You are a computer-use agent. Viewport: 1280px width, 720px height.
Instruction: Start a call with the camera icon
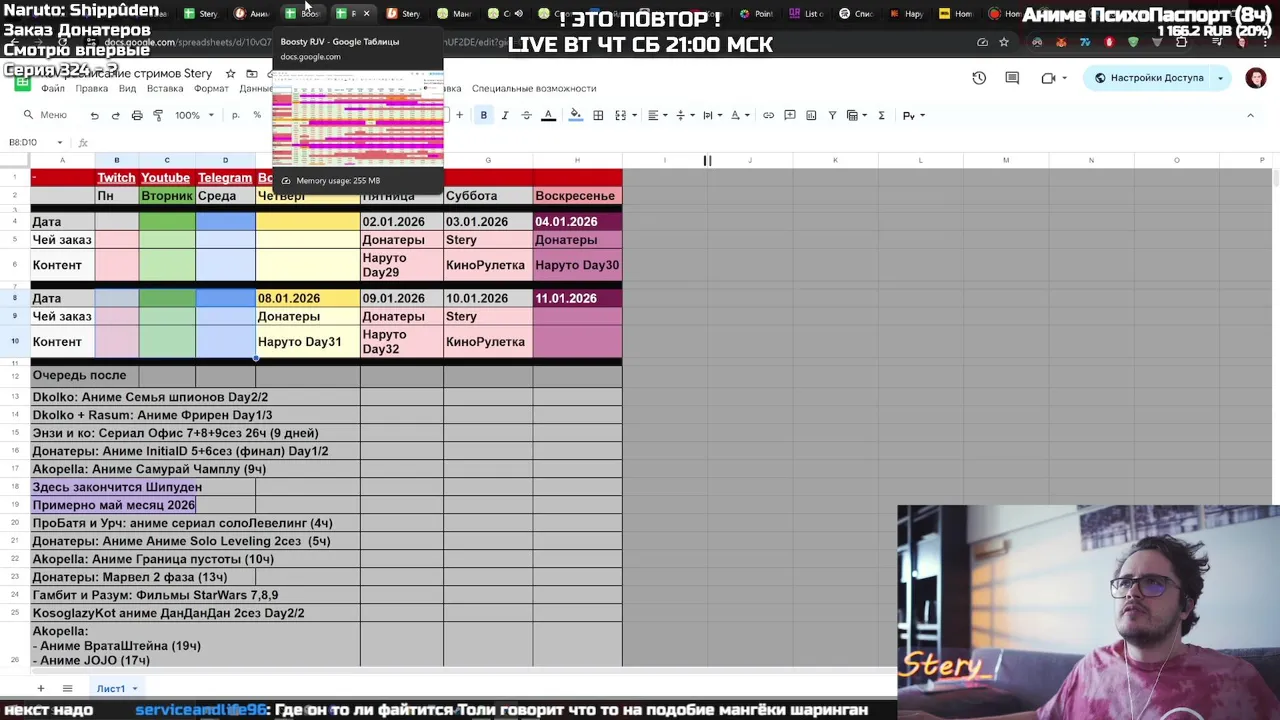click(1049, 78)
